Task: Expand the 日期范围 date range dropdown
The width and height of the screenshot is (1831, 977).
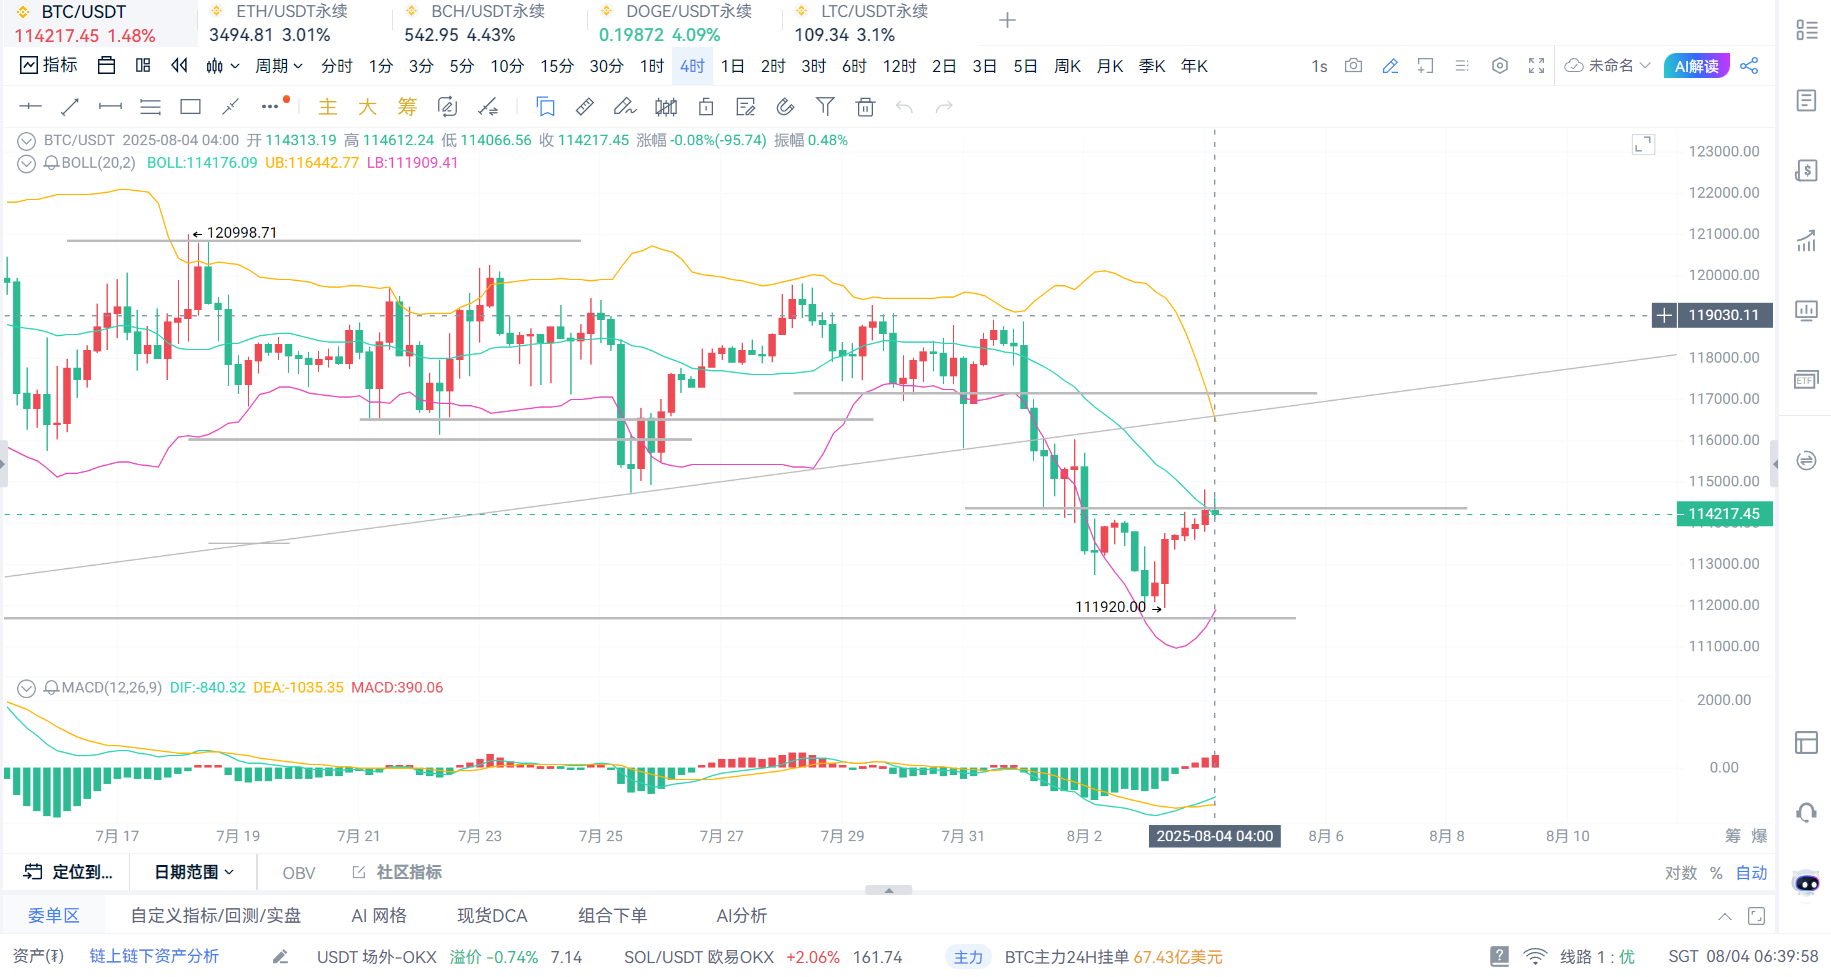Action: pos(194,872)
